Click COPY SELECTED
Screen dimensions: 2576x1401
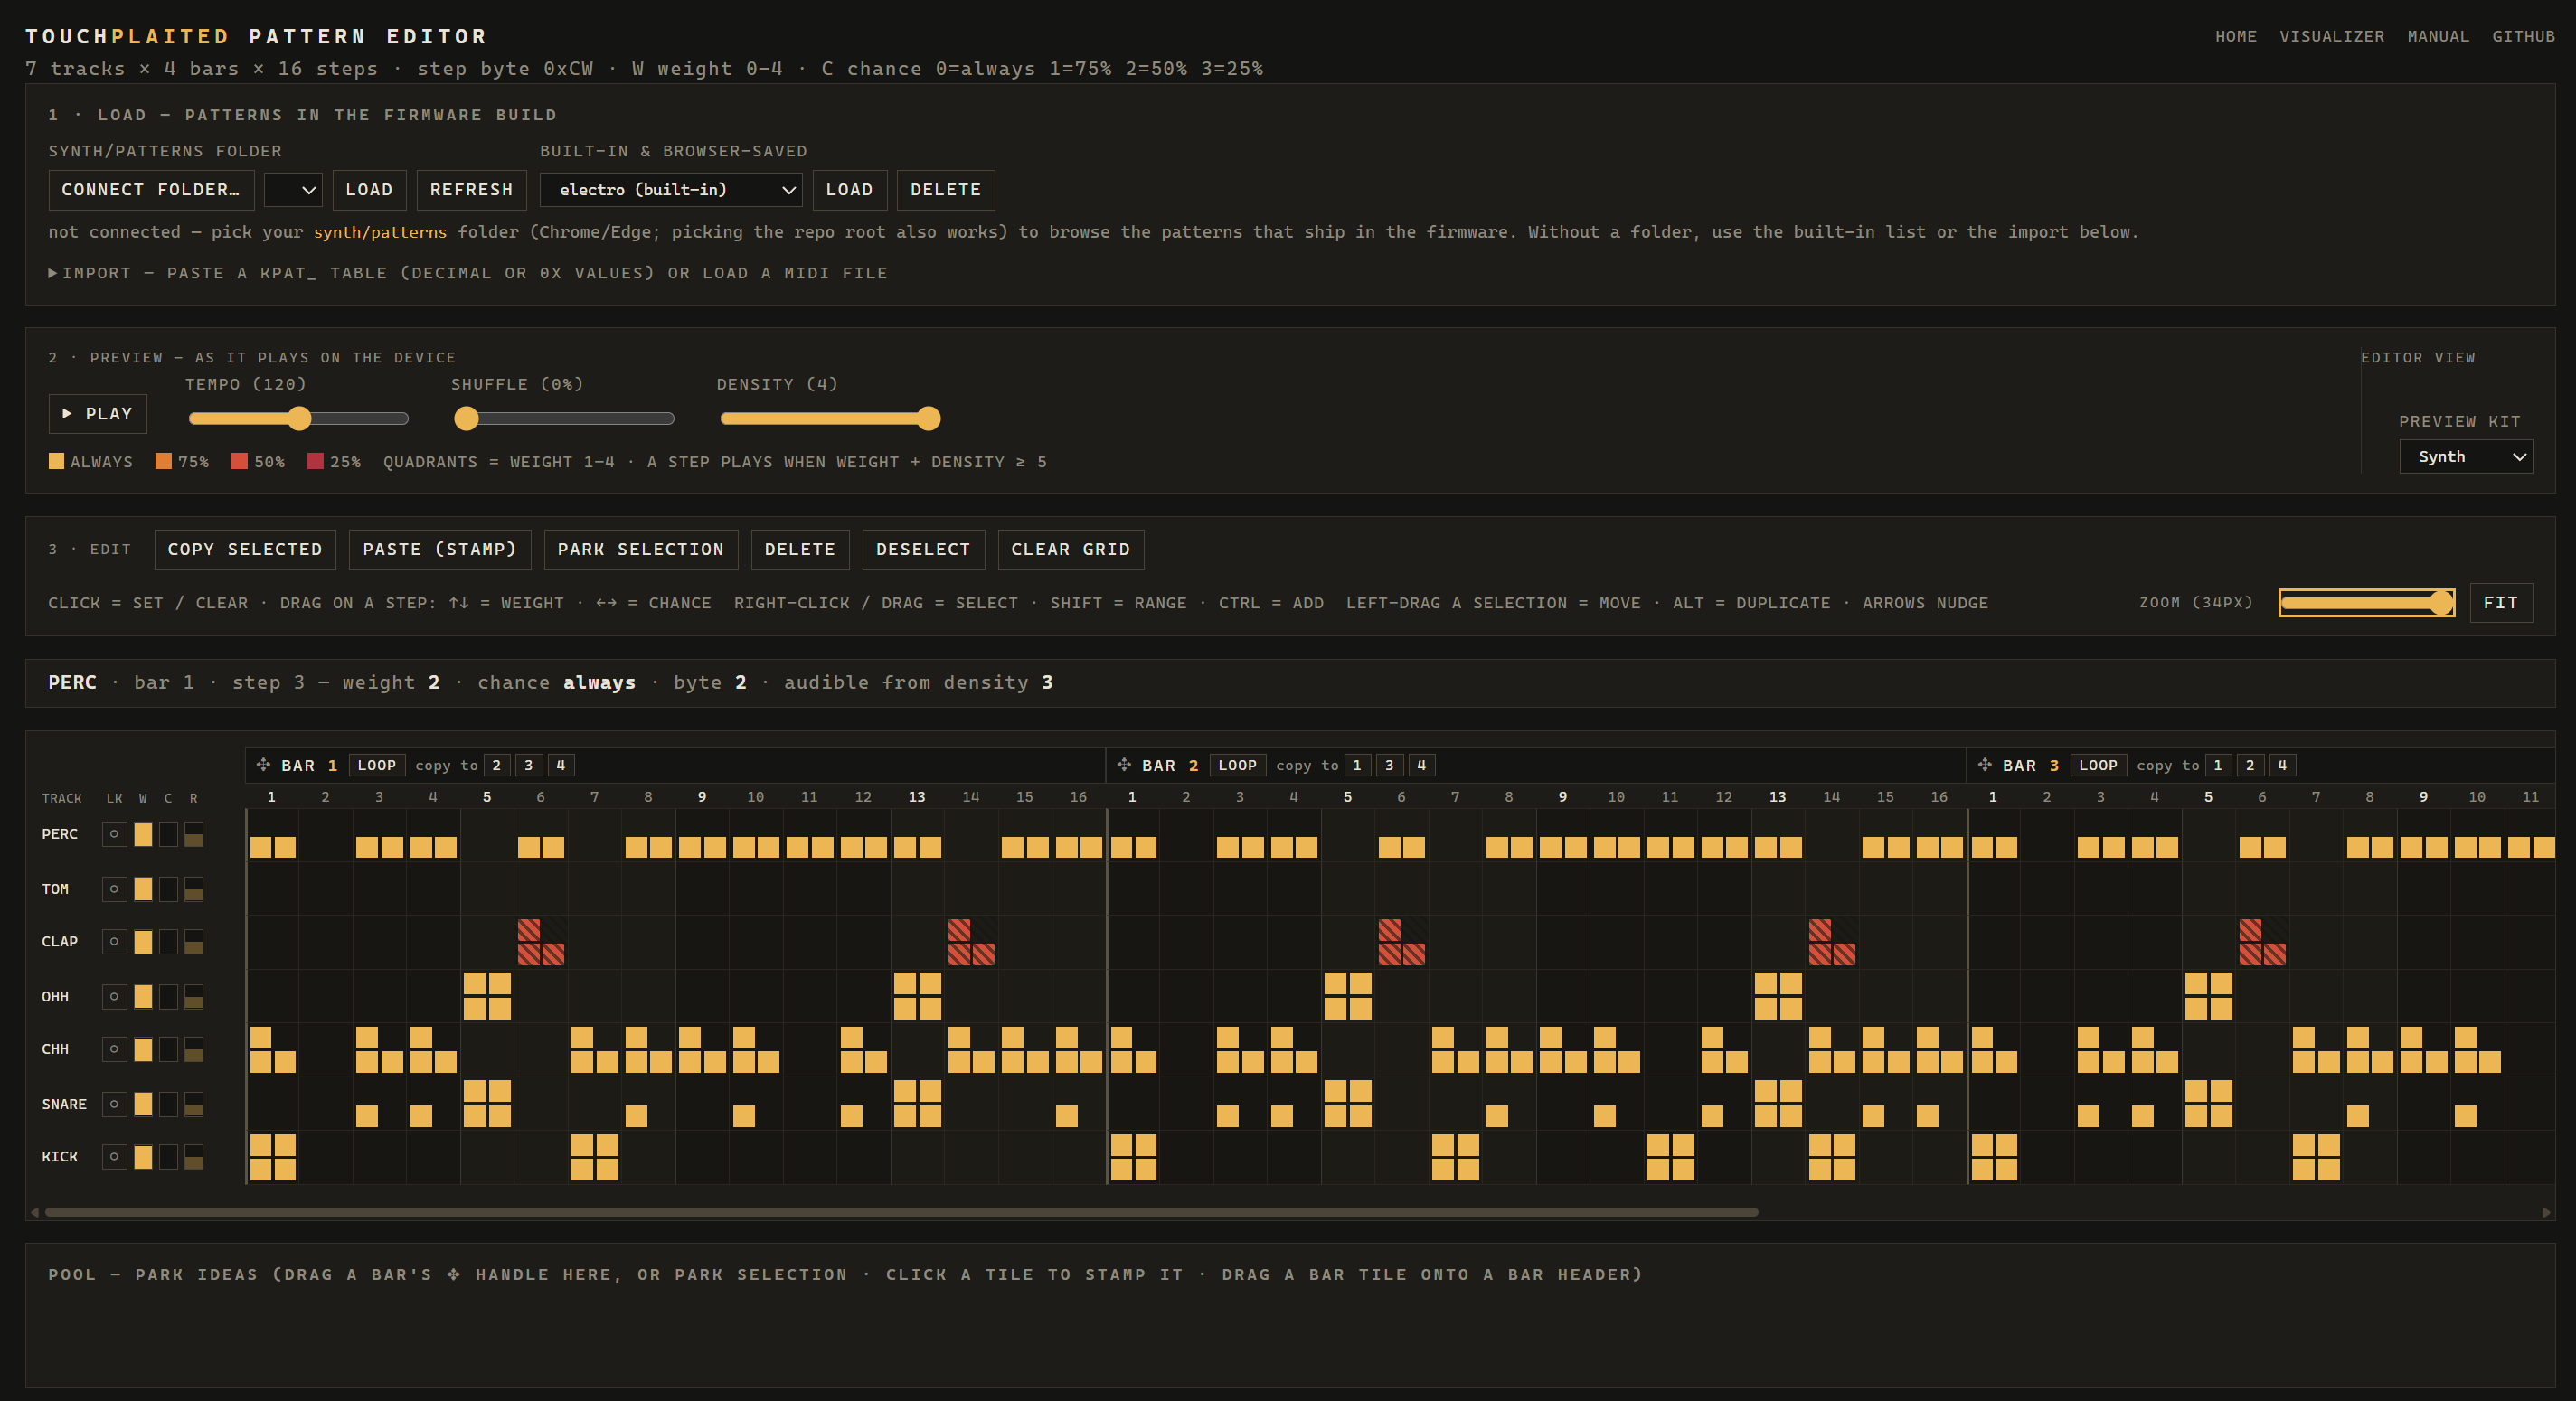pos(245,550)
